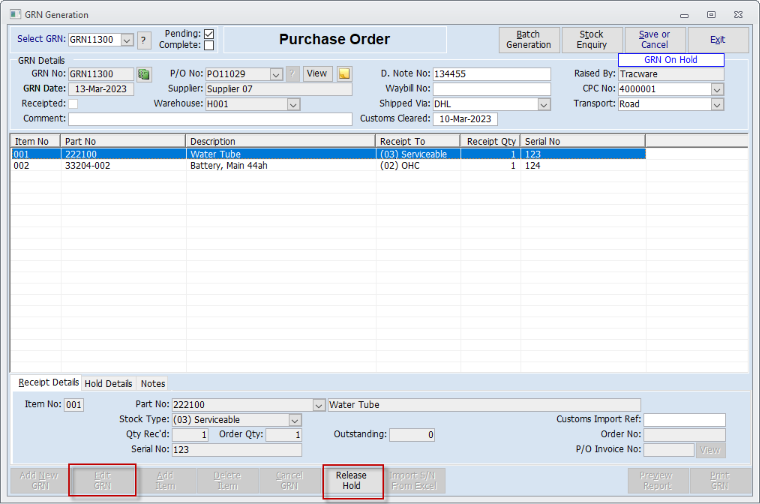Switch to the Notes tab
The width and height of the screenshot is (760, 504).
[x=153, y=383]
